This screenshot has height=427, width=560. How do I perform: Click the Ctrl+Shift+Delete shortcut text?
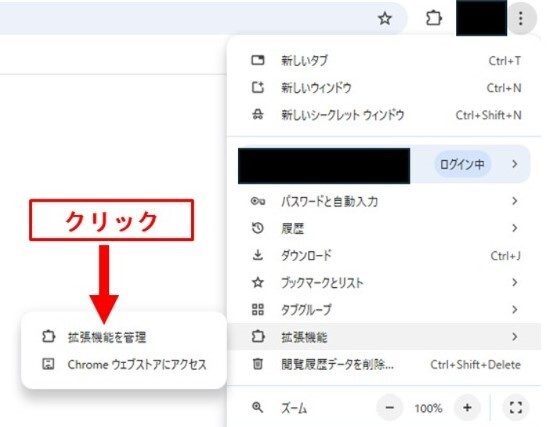click(476, 365)
